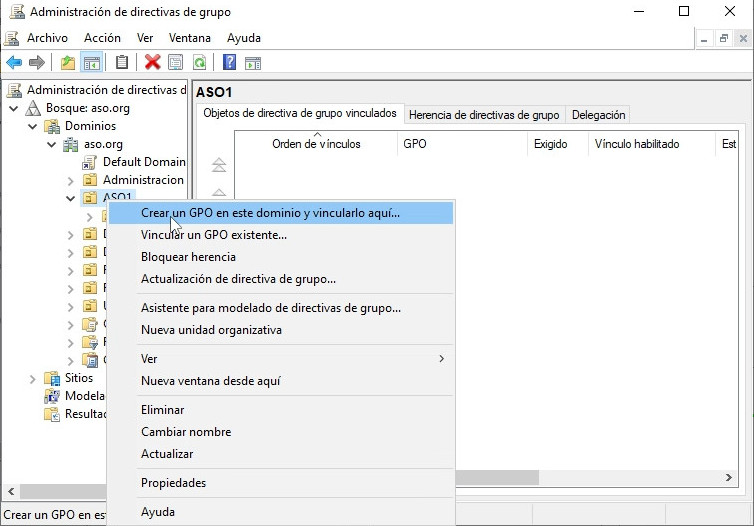Select 'Crear un GPO en este dominio' option

(x=270, y=213)
